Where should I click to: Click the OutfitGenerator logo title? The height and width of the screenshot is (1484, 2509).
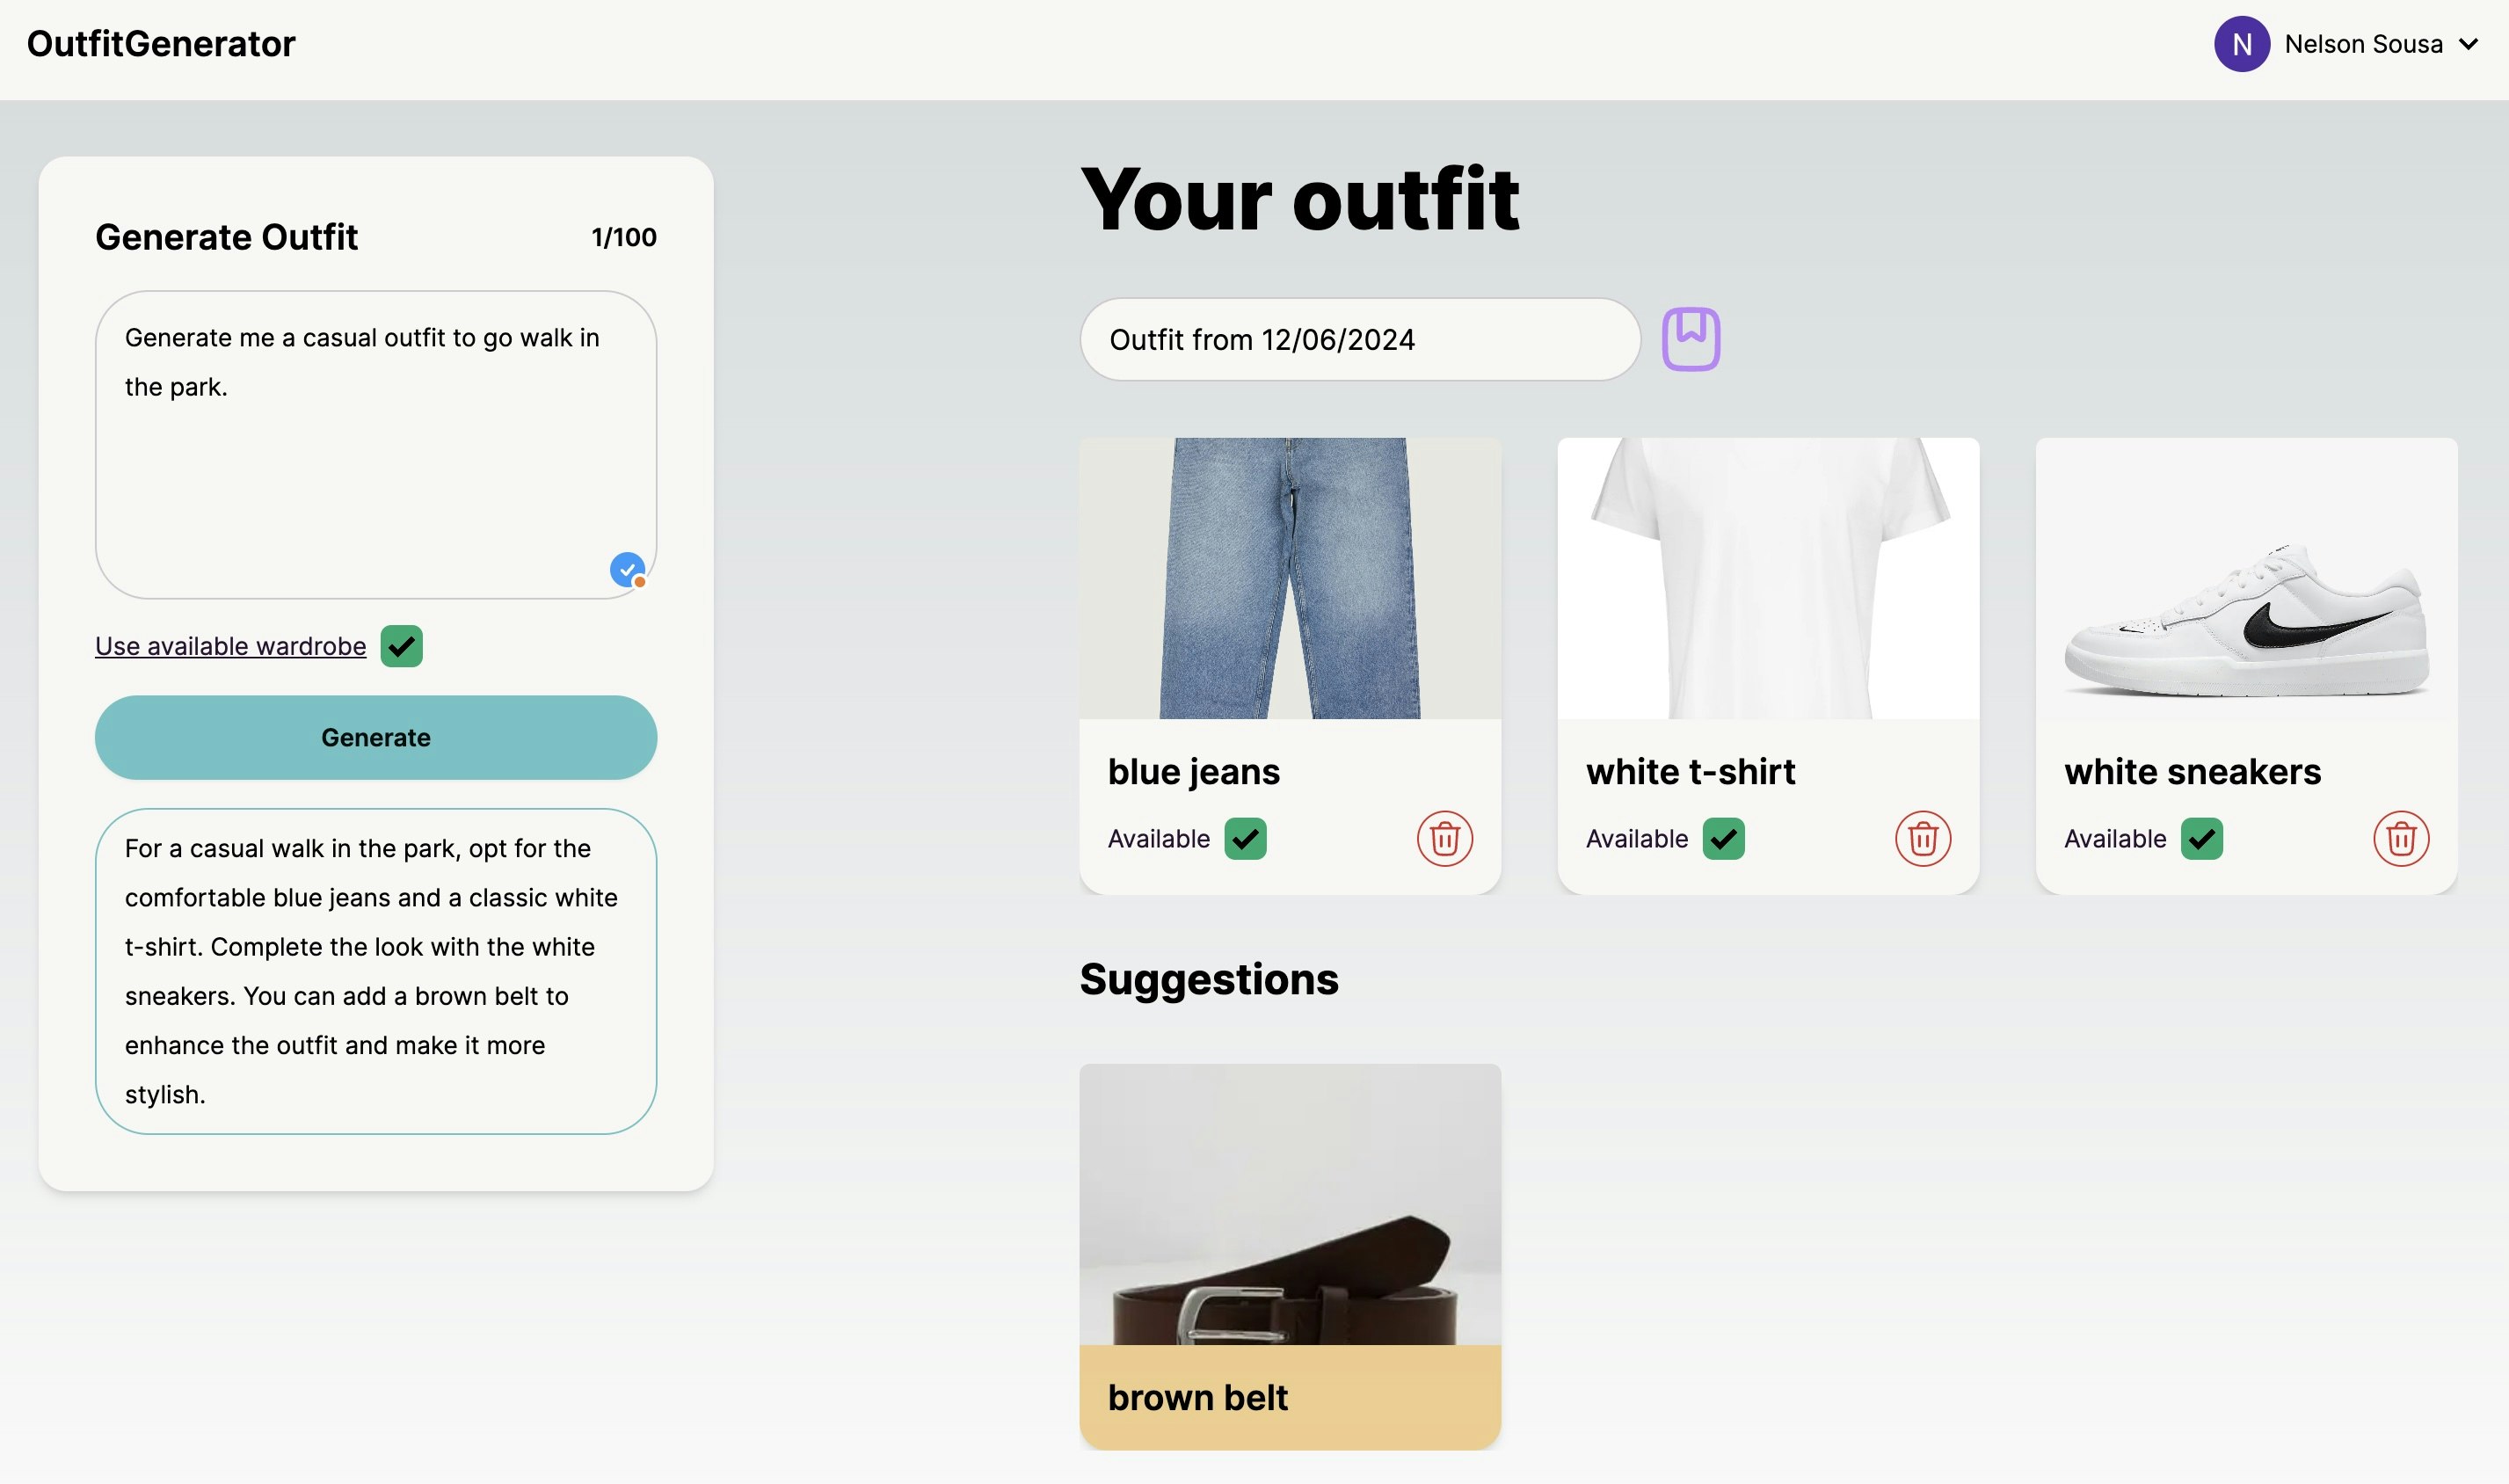[161, 44]
